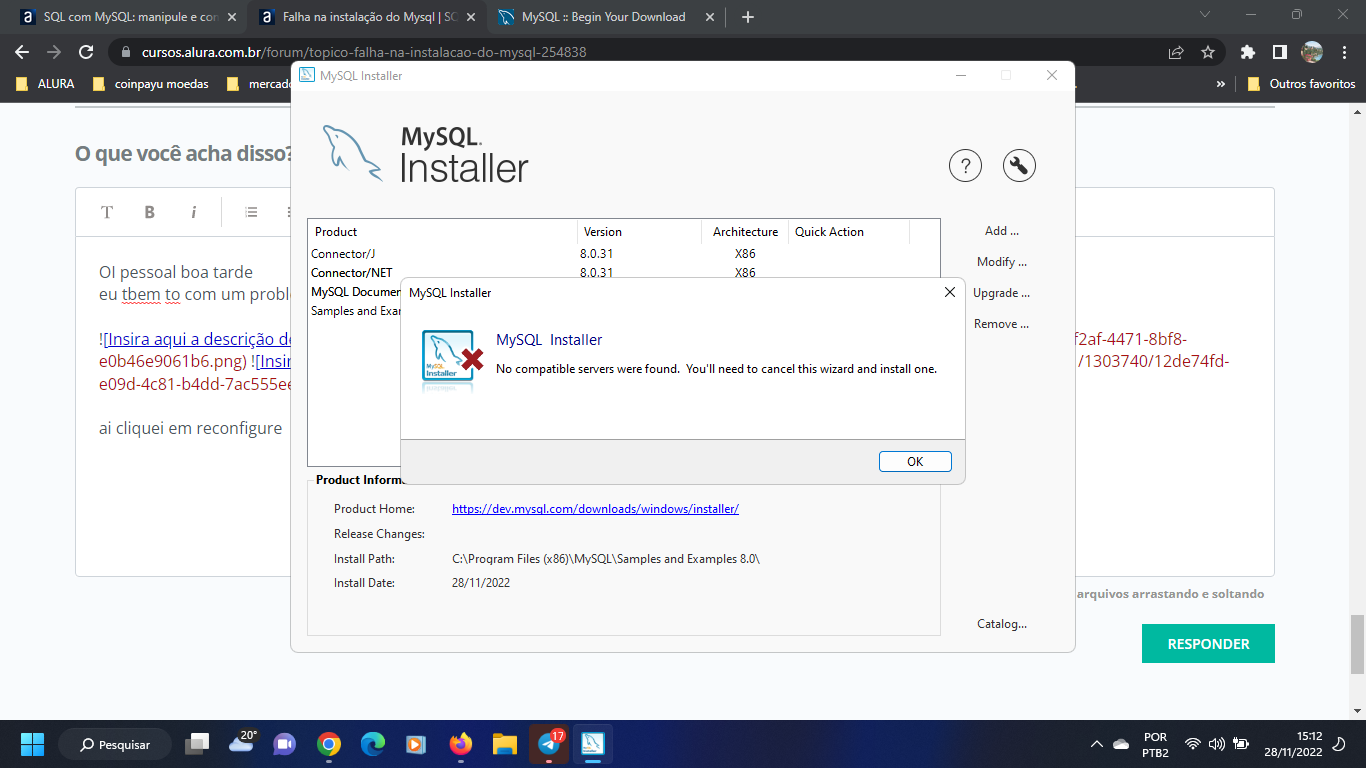The width and height of the screenshot is (1366, 768).
Task: Open Firefox from the taskbar
Action: tap(460, 744)
